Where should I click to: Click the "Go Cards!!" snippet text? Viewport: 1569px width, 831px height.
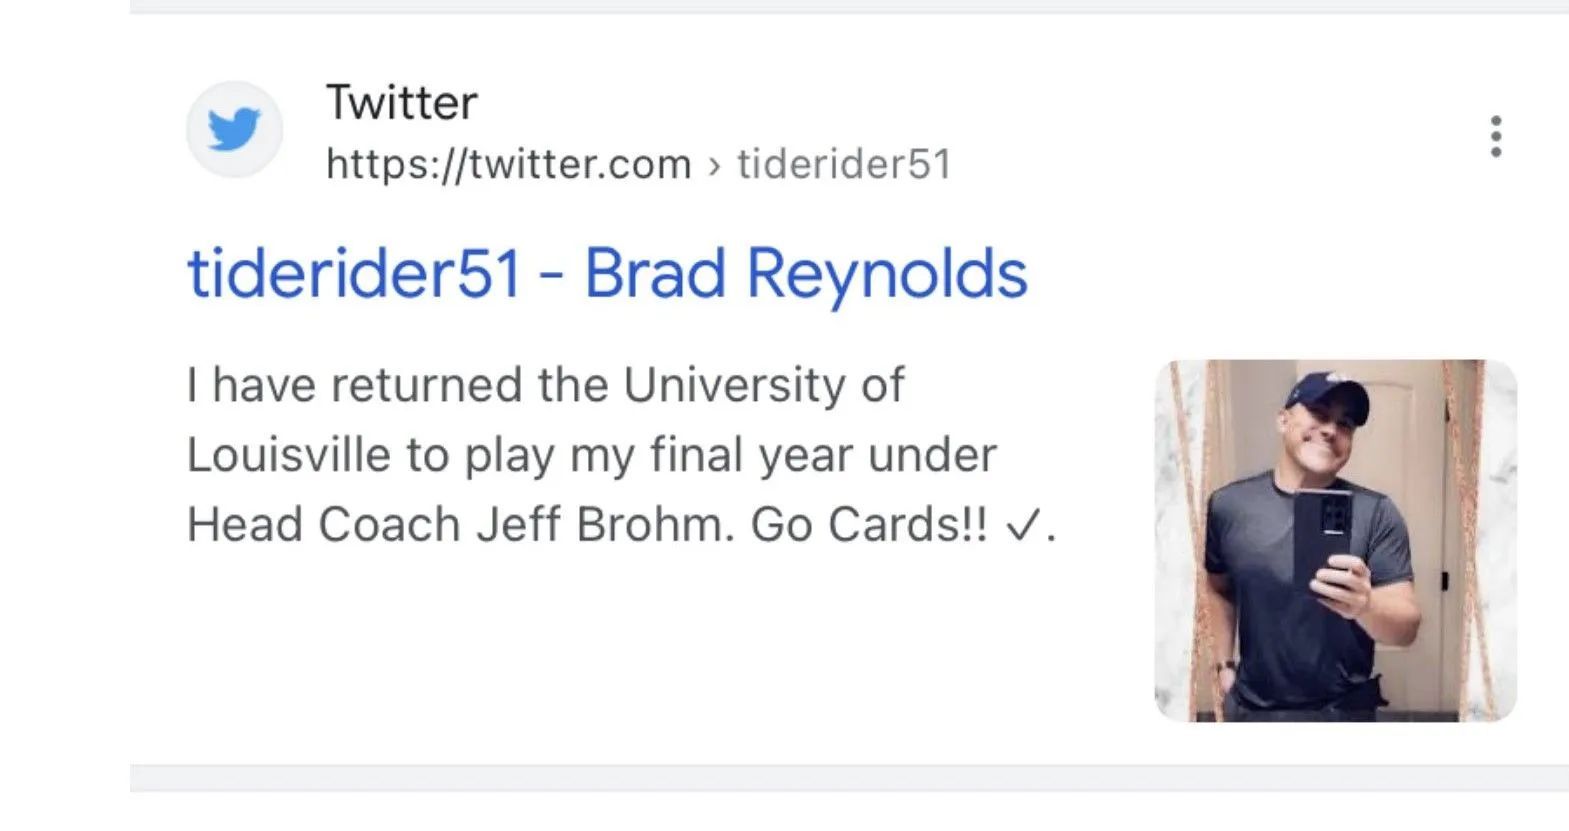(869, 525)
